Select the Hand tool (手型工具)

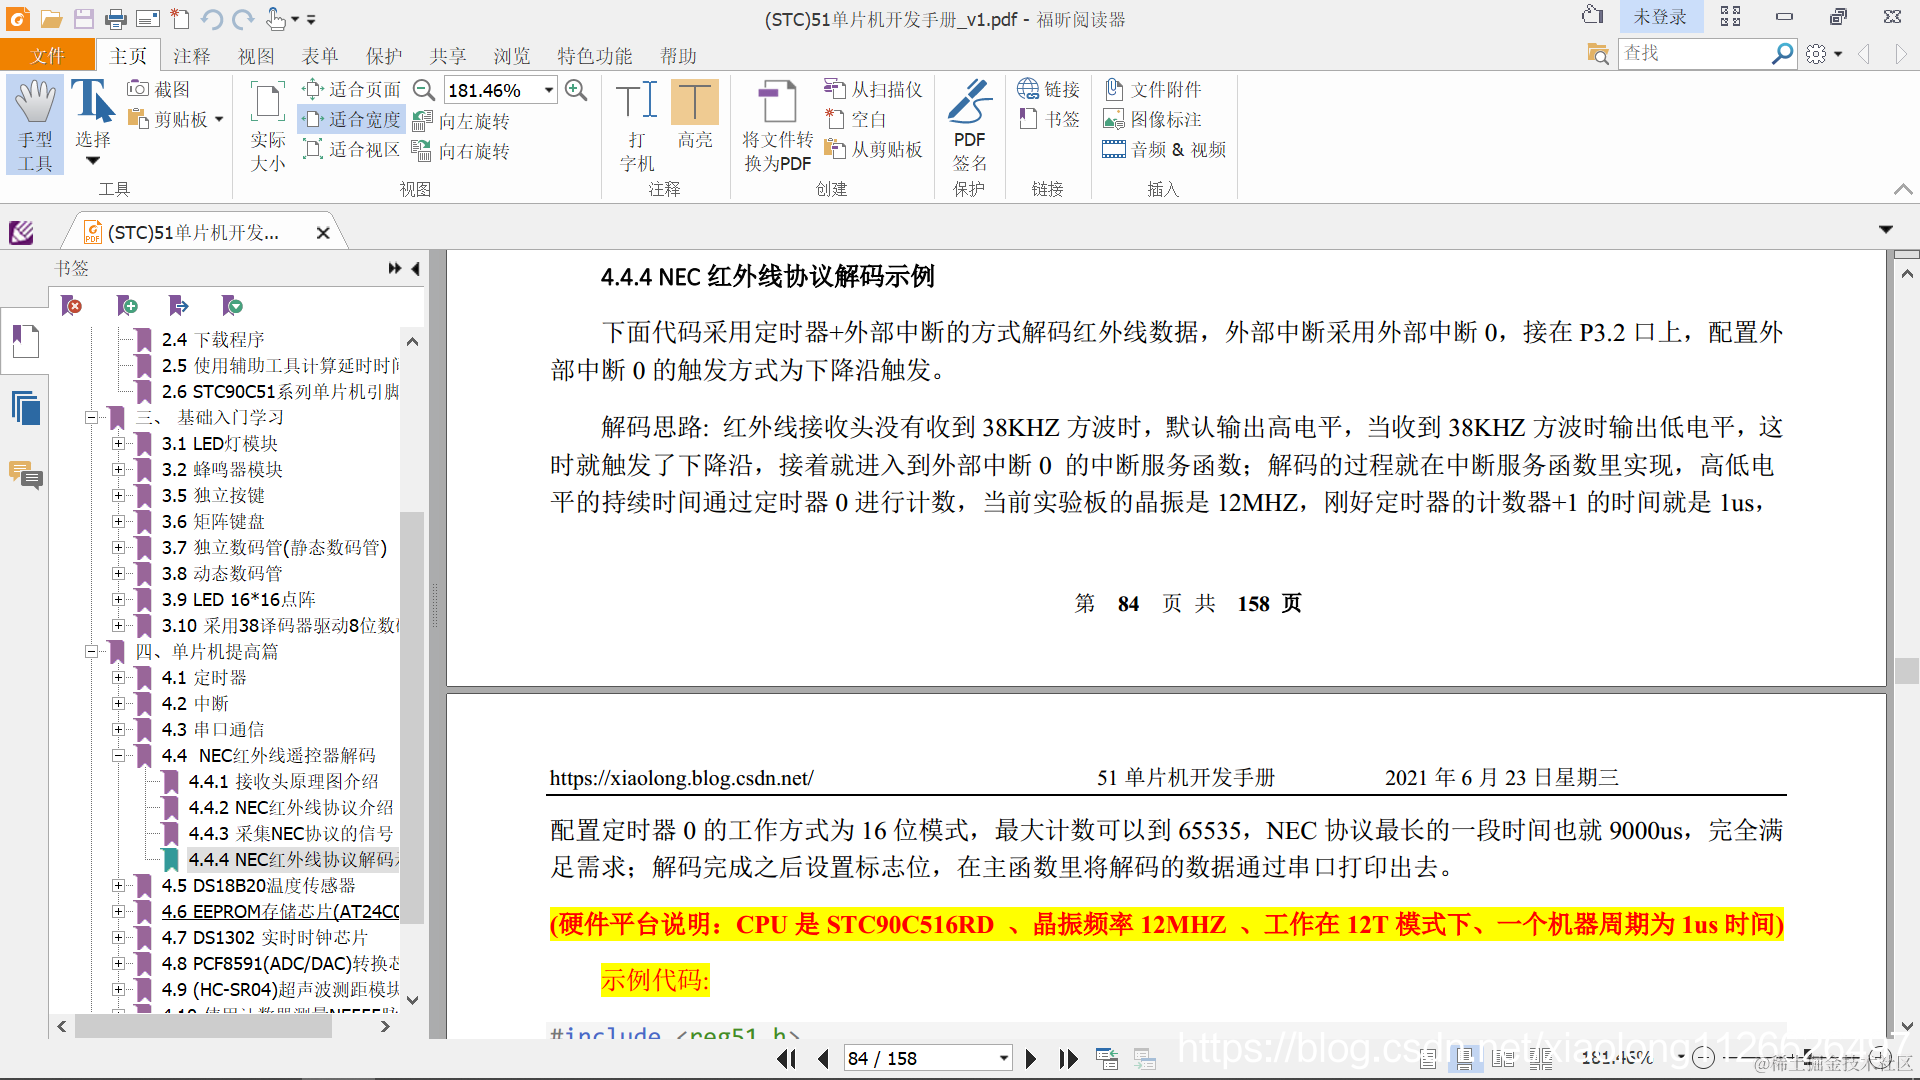click(x=35, y=125)
